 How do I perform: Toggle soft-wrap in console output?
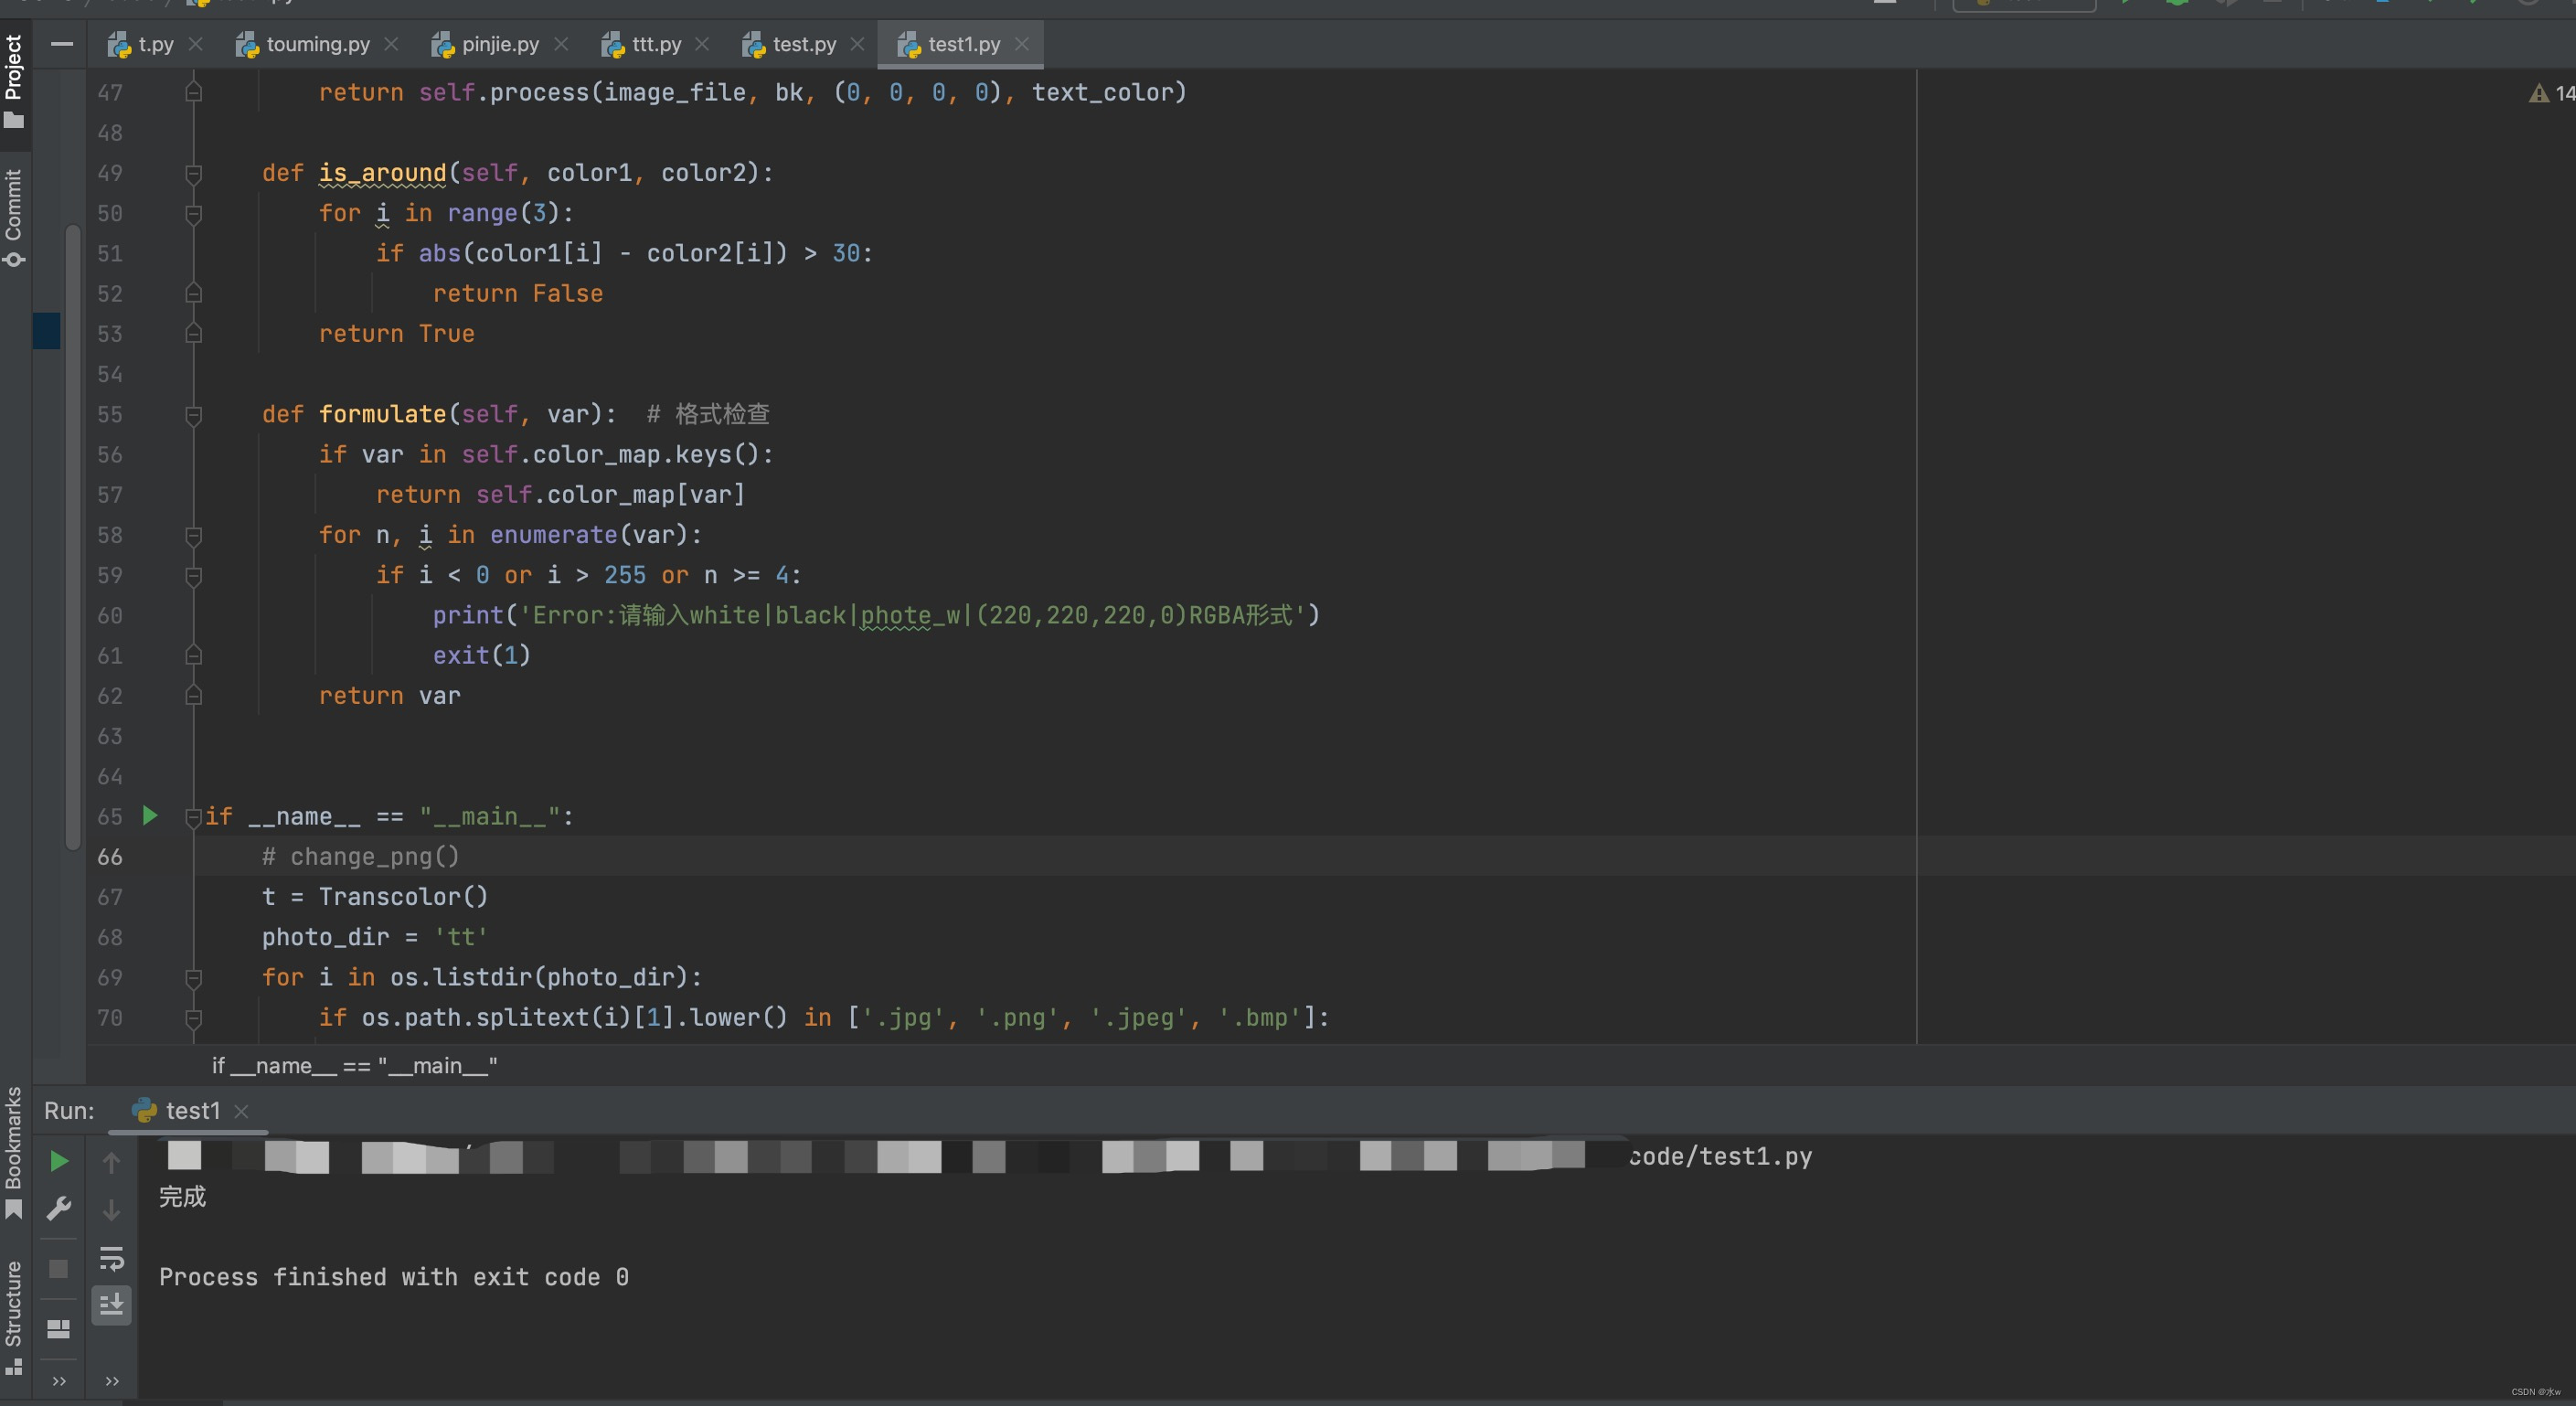click(x=111, y=1259)
